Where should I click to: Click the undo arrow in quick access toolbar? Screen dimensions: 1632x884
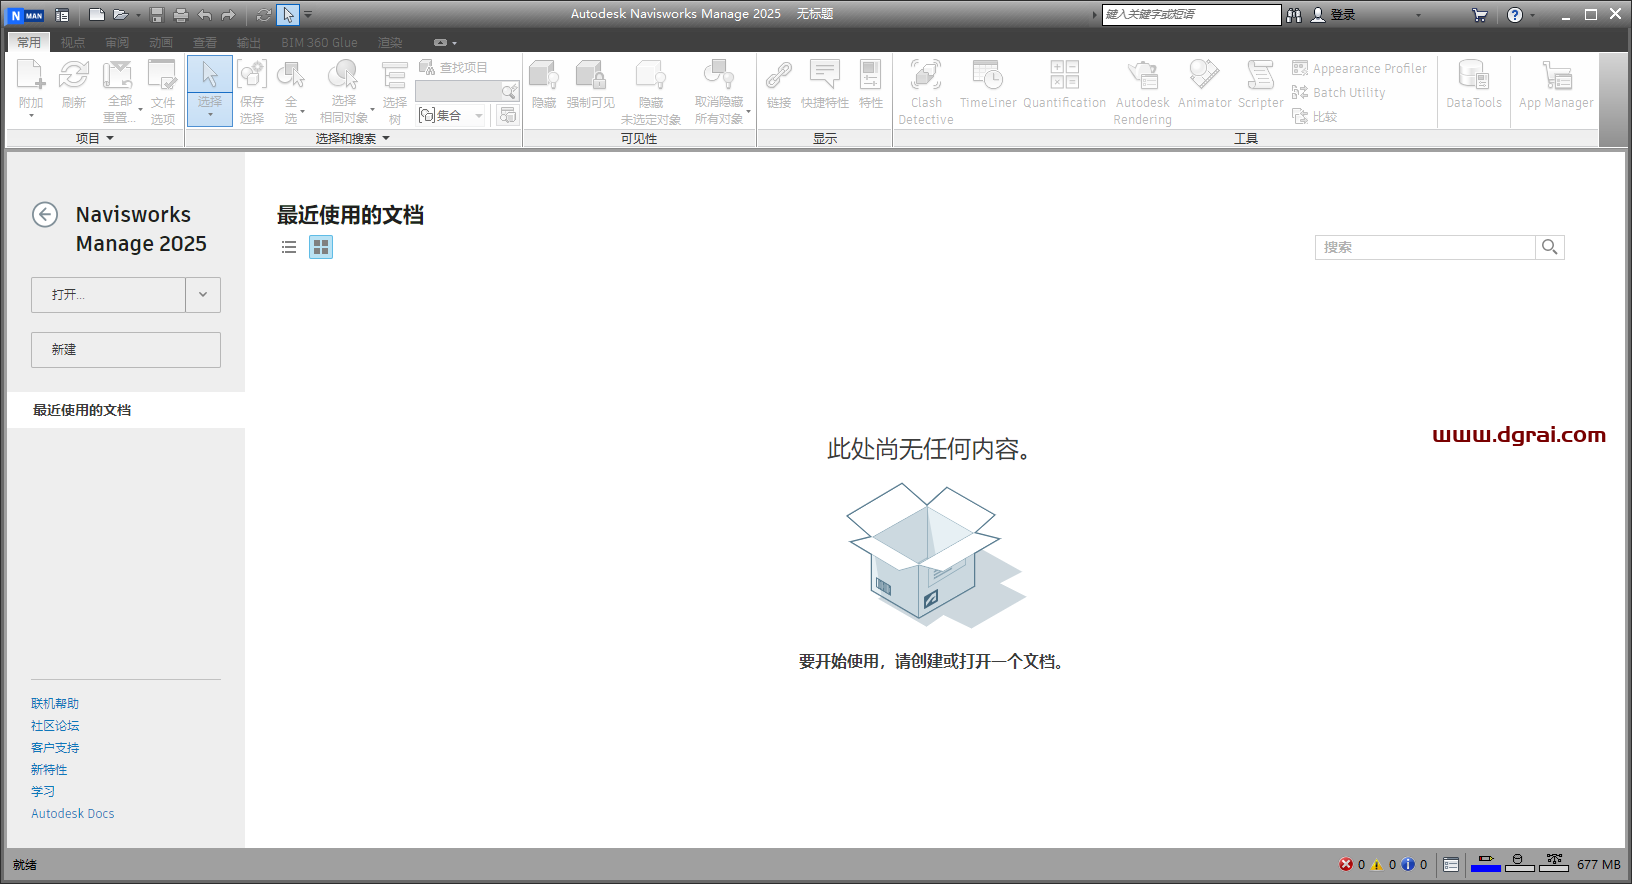tap(205, 15)
